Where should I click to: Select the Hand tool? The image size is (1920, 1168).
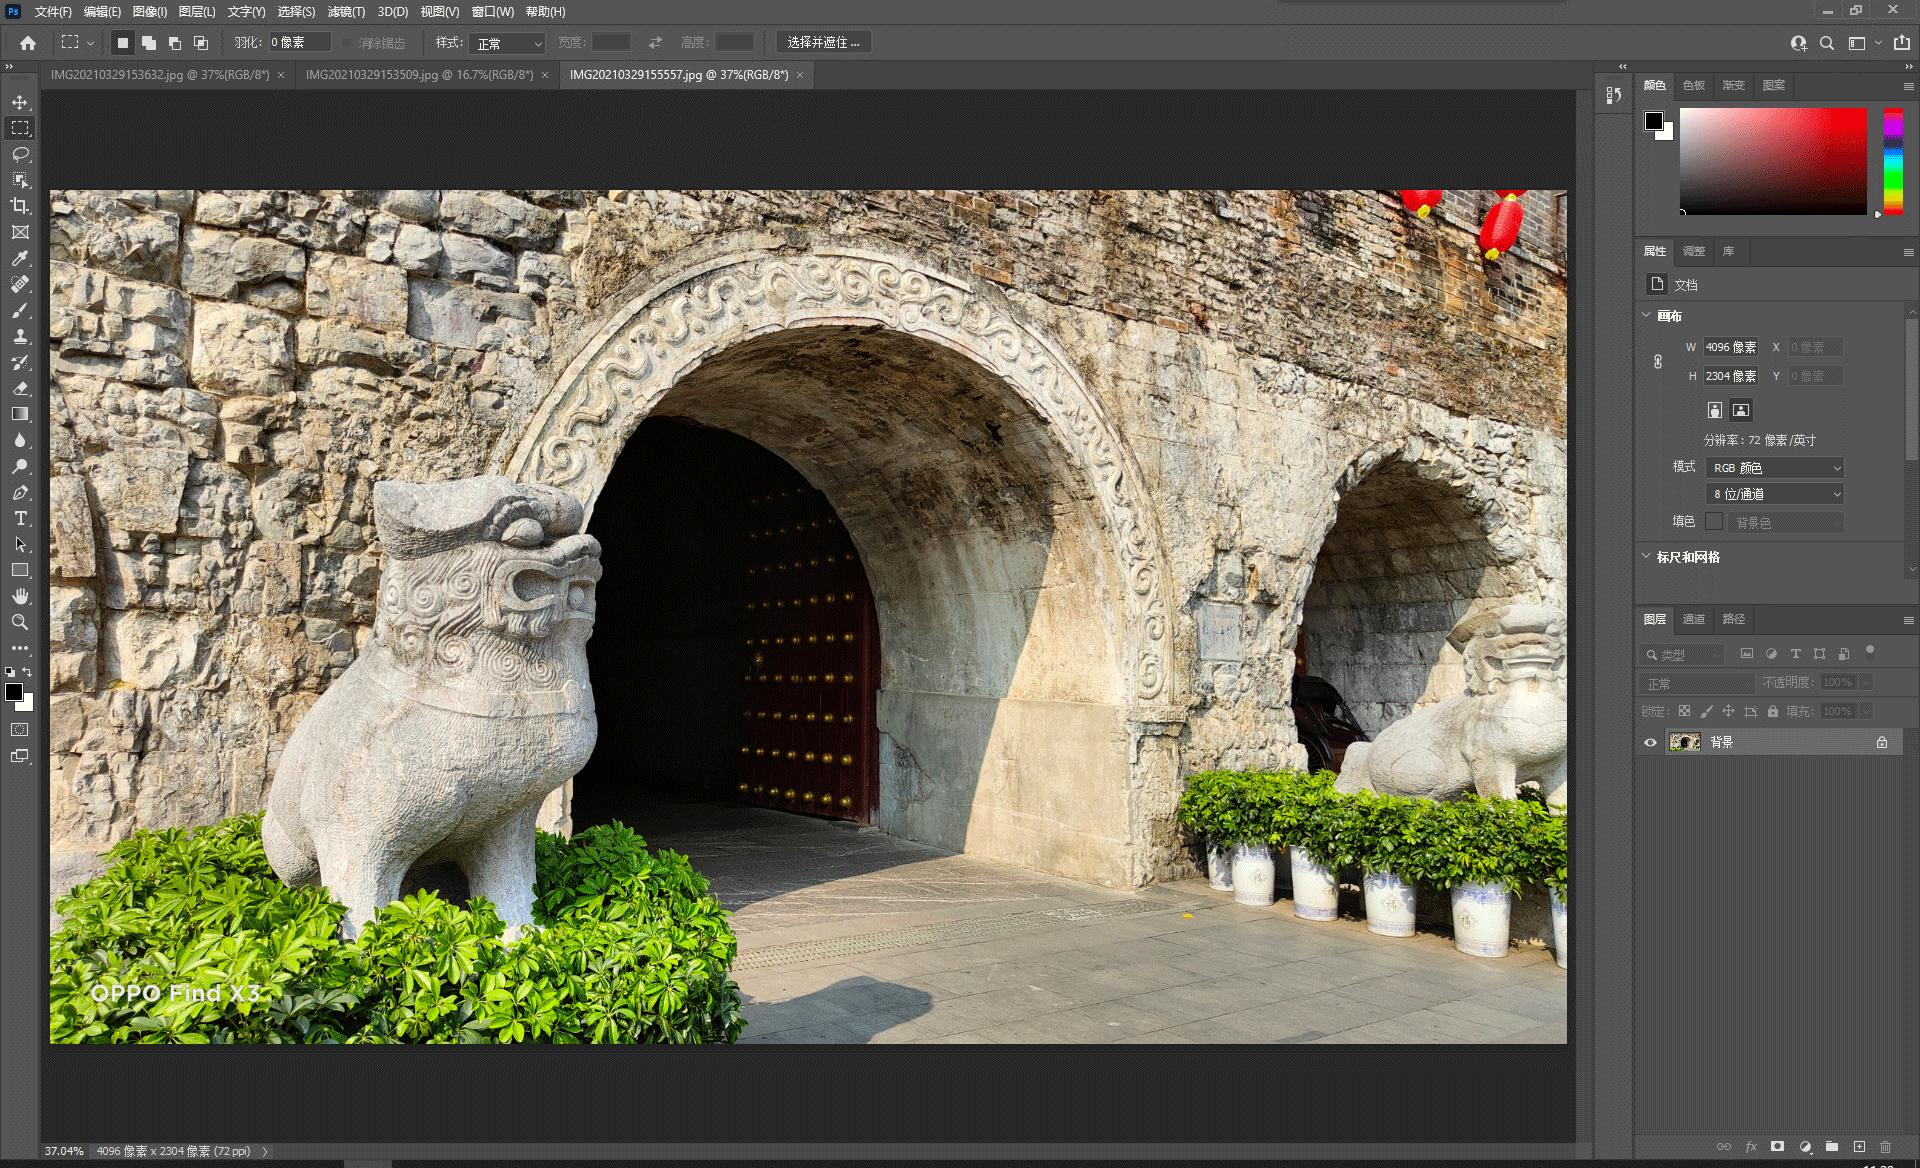click(20, 596)
